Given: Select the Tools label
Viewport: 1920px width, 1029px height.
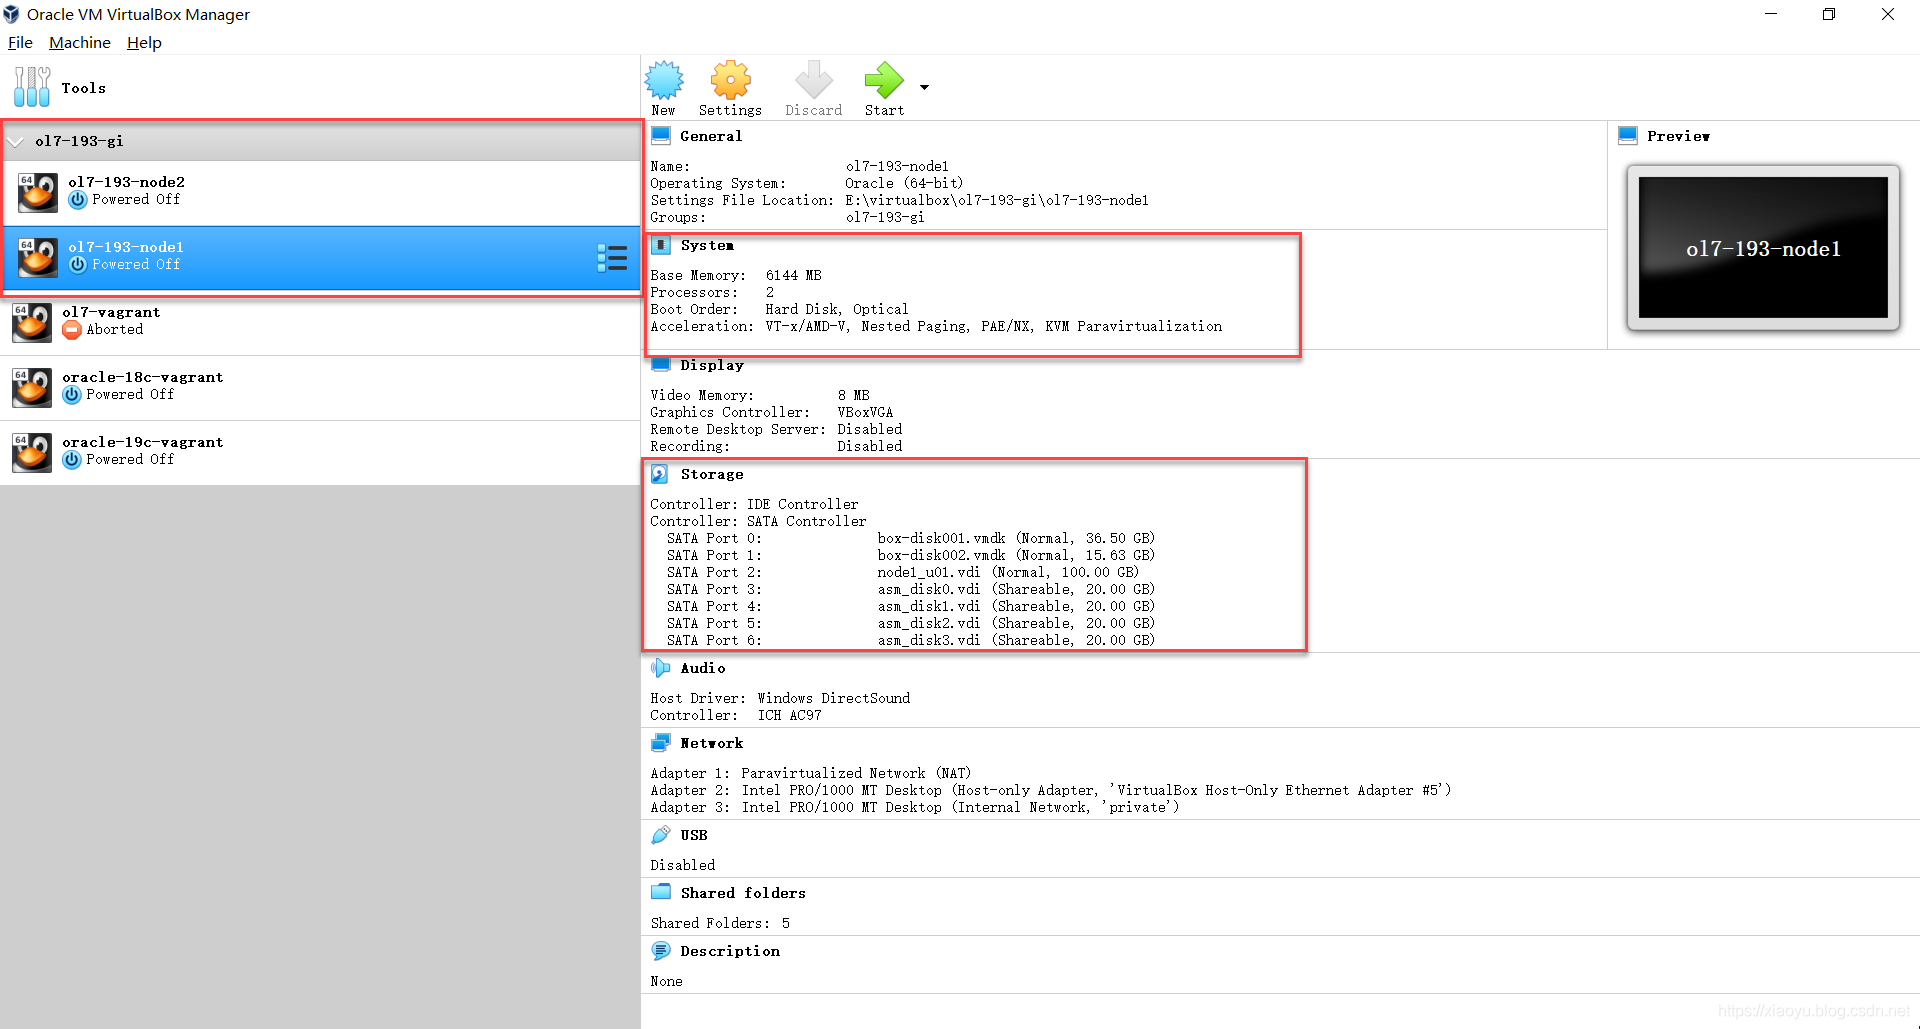Looking at the screenshot, I should [x=84, y=88].
